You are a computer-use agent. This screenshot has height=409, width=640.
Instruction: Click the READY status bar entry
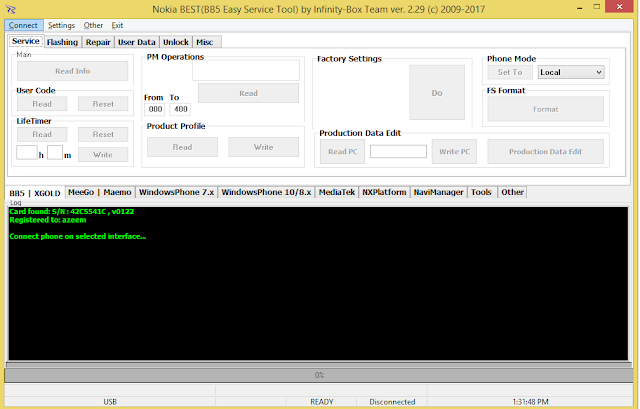click(x=322, y=402)
